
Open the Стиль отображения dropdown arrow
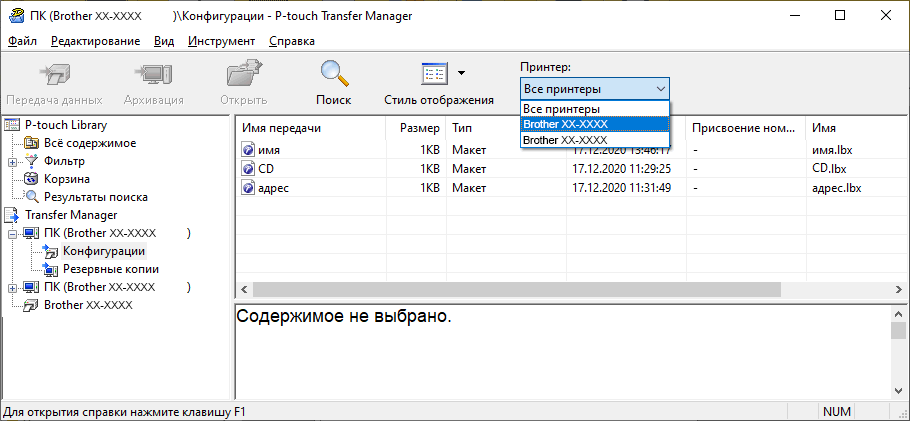pos(461,73)
